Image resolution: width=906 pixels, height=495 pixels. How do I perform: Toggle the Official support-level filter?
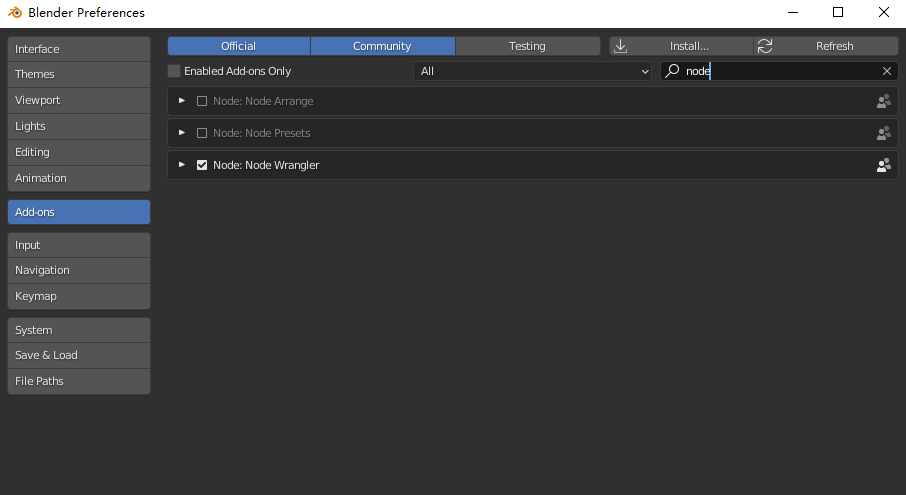239,46
